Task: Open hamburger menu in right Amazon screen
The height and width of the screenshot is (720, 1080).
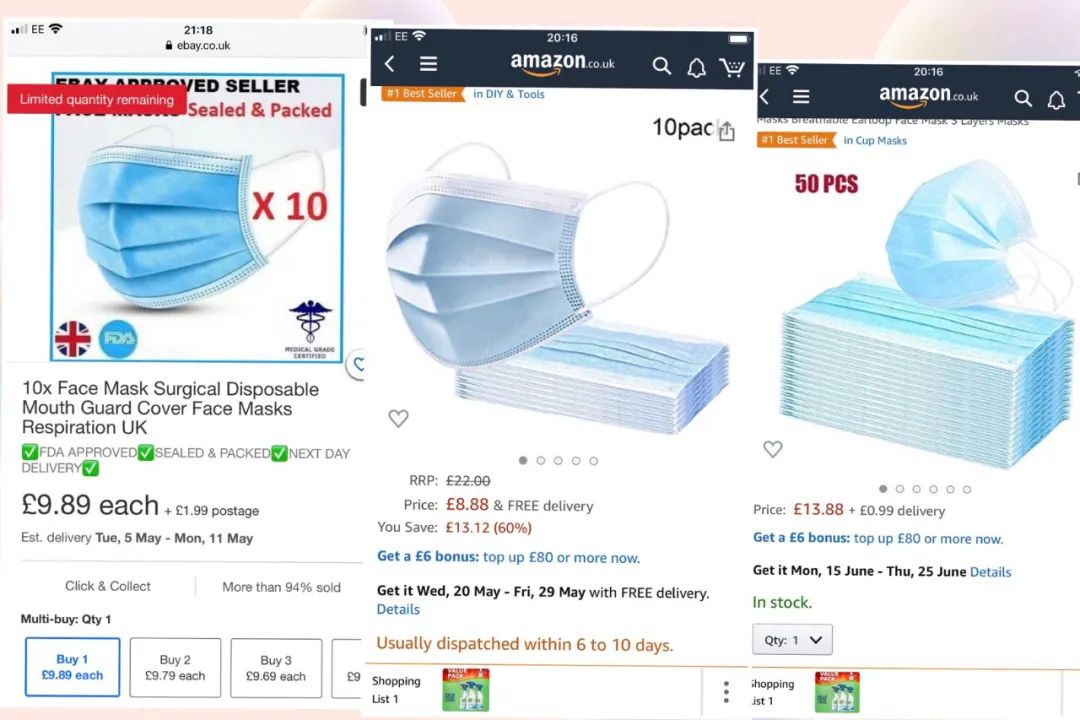Action: pos(800,96)
